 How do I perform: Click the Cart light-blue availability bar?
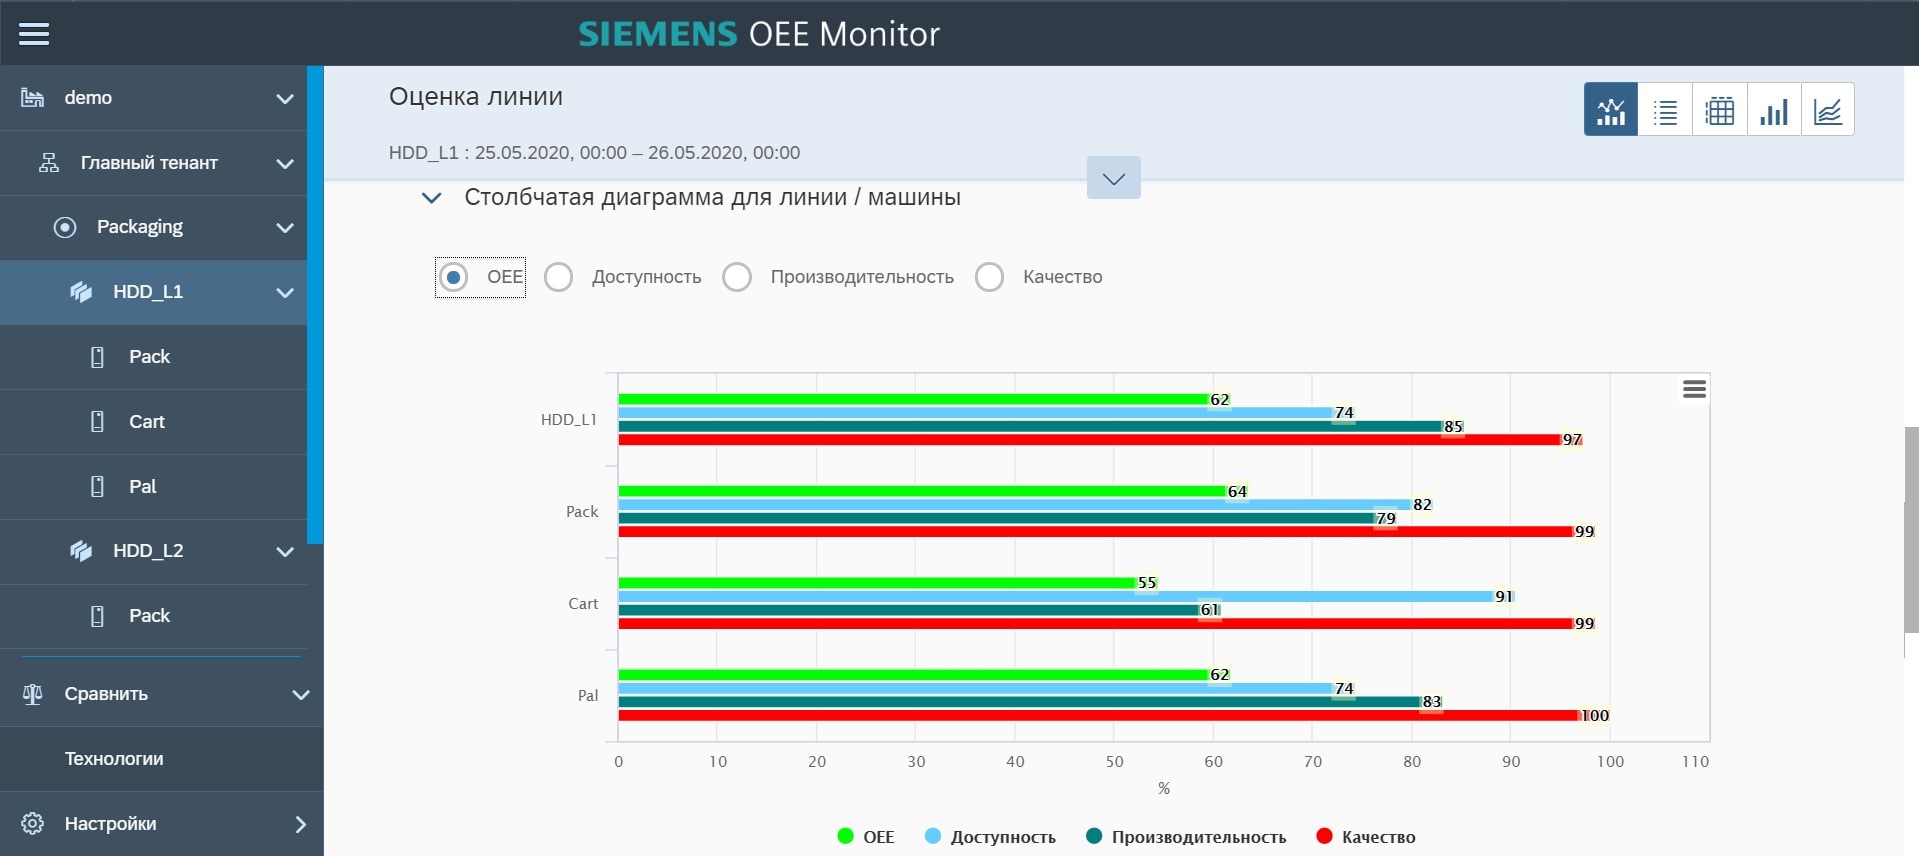[x=1056, y=596]
